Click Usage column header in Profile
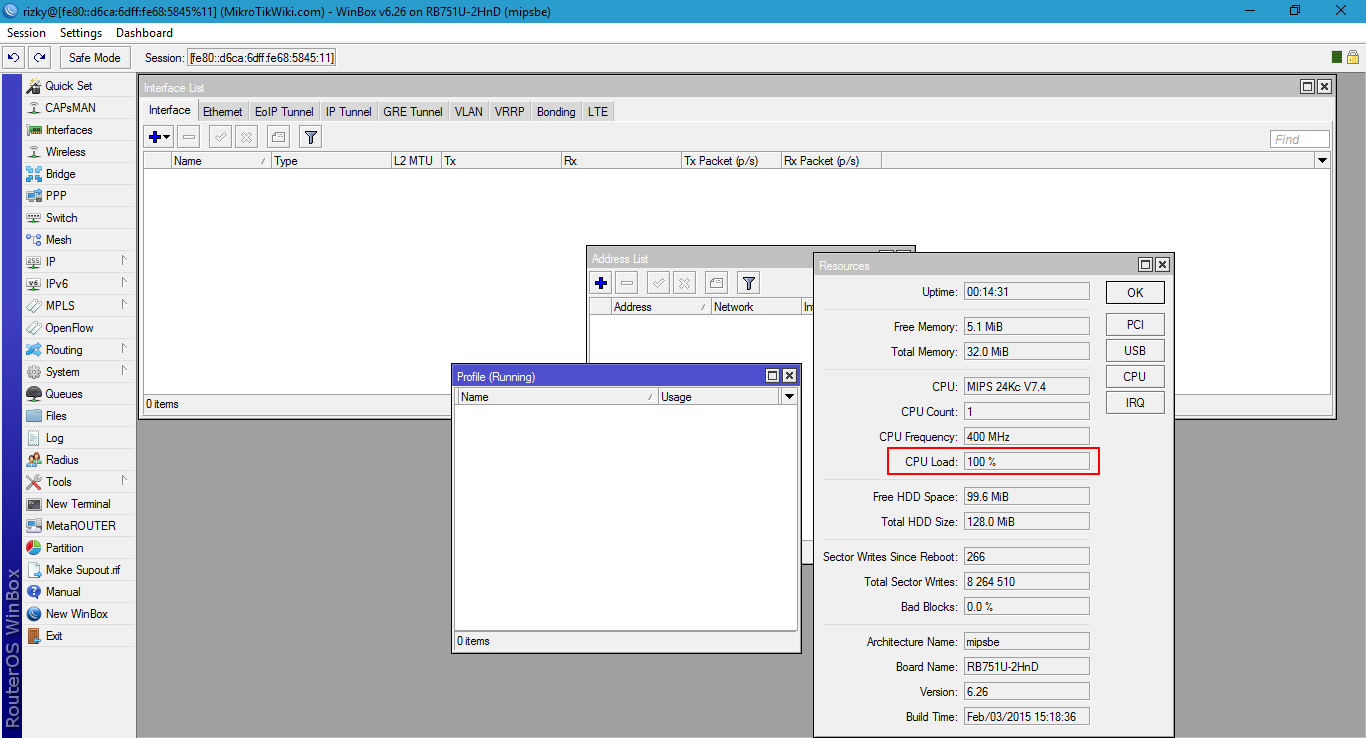Screen dimensions: 1366x738 coord(719,397)
